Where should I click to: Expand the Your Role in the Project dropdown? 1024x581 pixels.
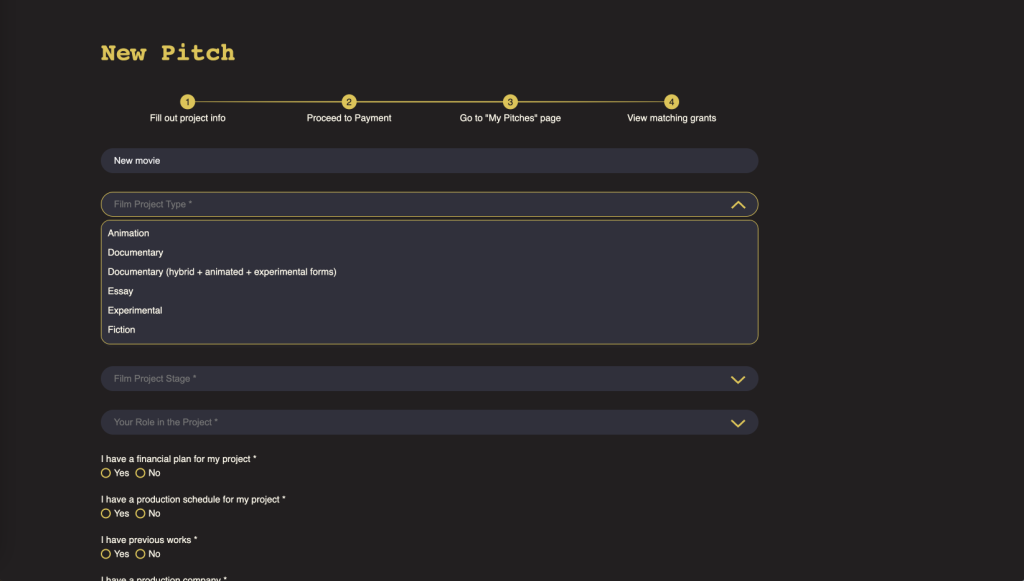click(738, 422)
